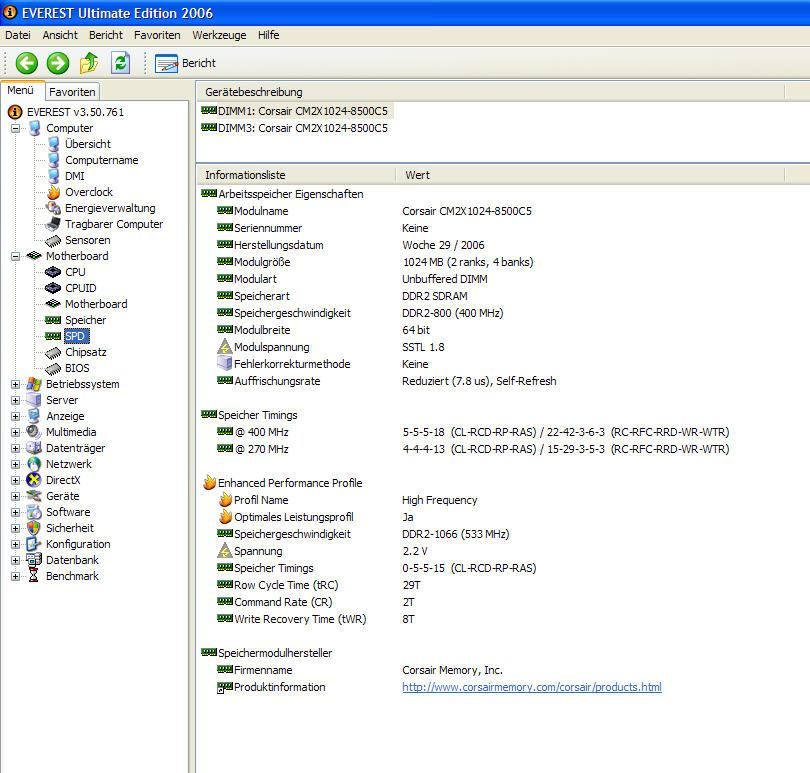Expand the Software tree node
810x773 pixels.
[x=15, y=513]
